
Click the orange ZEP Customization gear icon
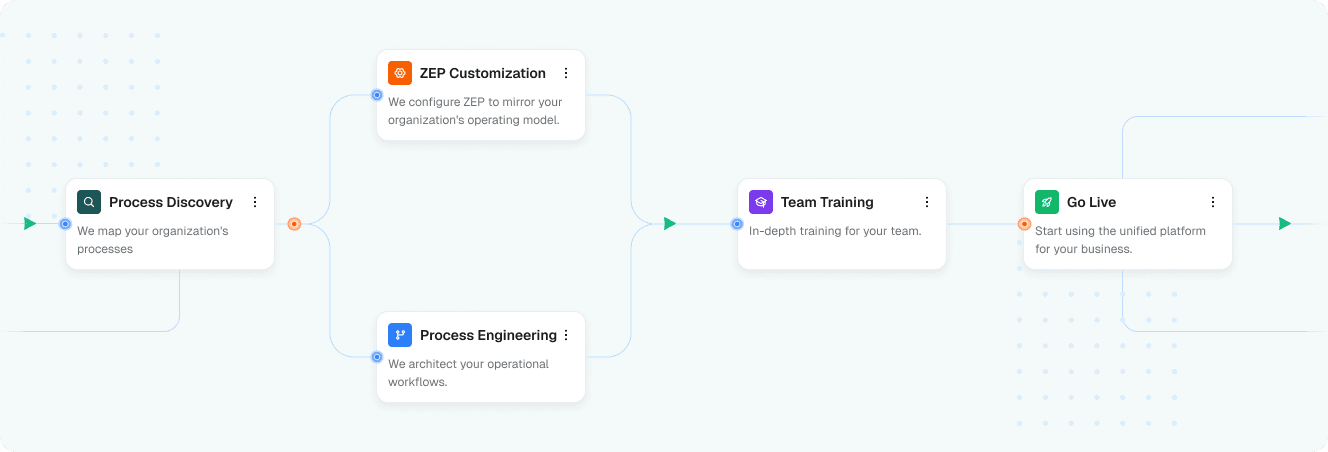[400, 73]
